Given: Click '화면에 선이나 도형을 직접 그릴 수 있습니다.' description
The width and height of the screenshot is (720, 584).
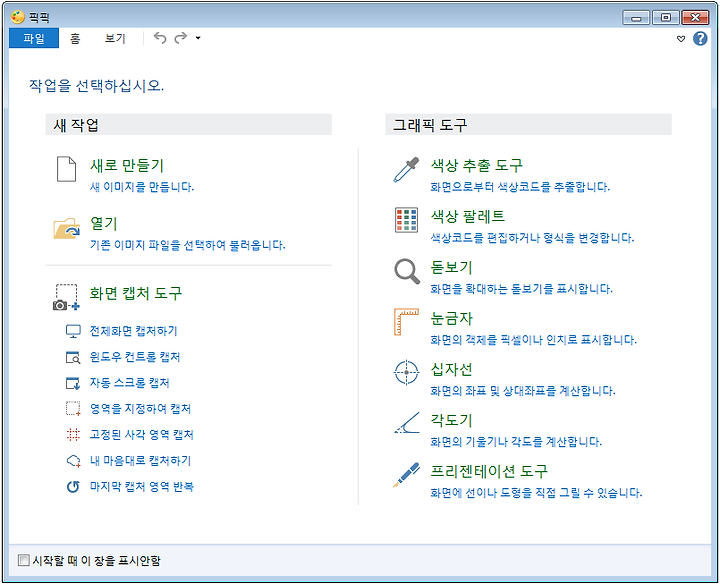Looking at the screenshot, I should click(x=536, y=493).
